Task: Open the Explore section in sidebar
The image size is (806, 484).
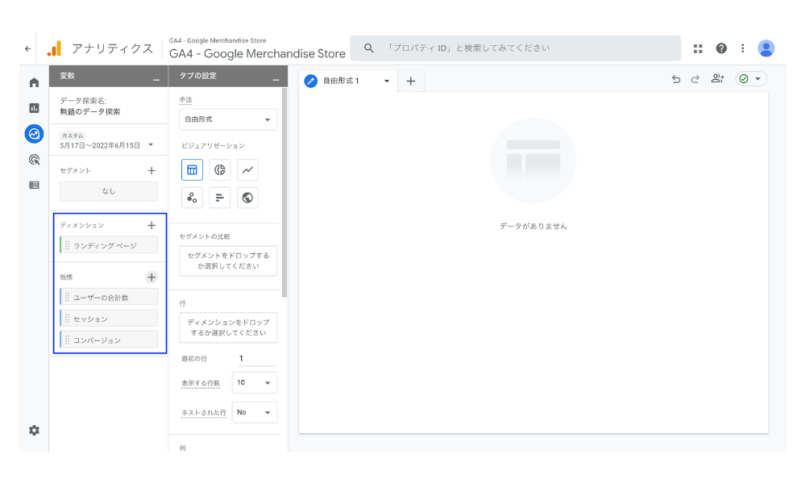Action: tap(34, 133)
